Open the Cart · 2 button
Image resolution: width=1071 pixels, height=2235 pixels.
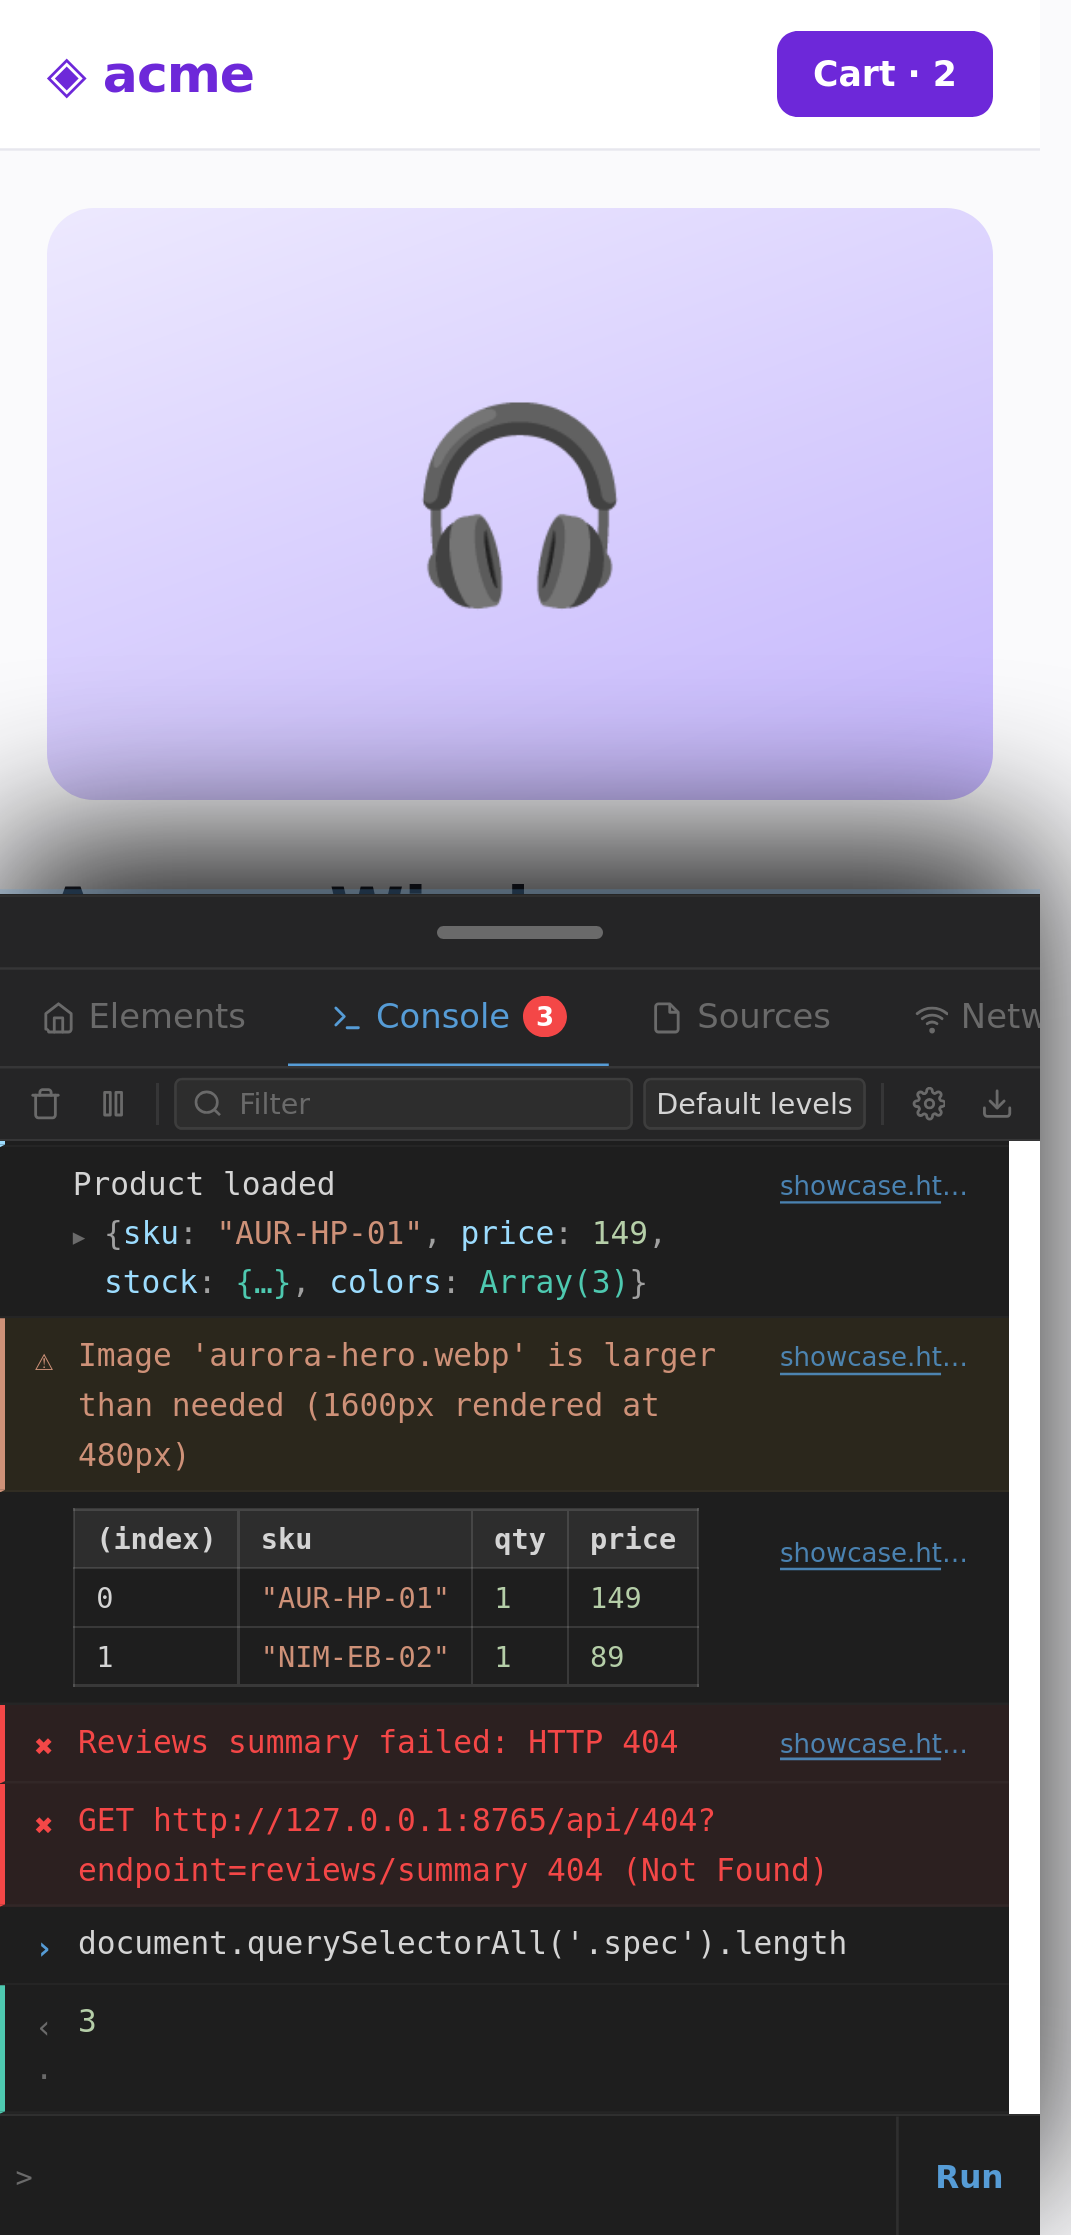884,74
